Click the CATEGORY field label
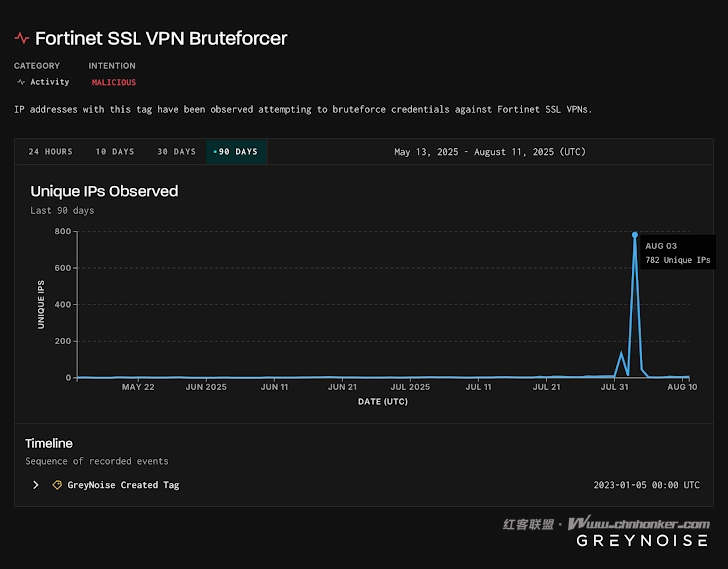The width and height of the screenshot is (728, 569). tap(37, 66)
